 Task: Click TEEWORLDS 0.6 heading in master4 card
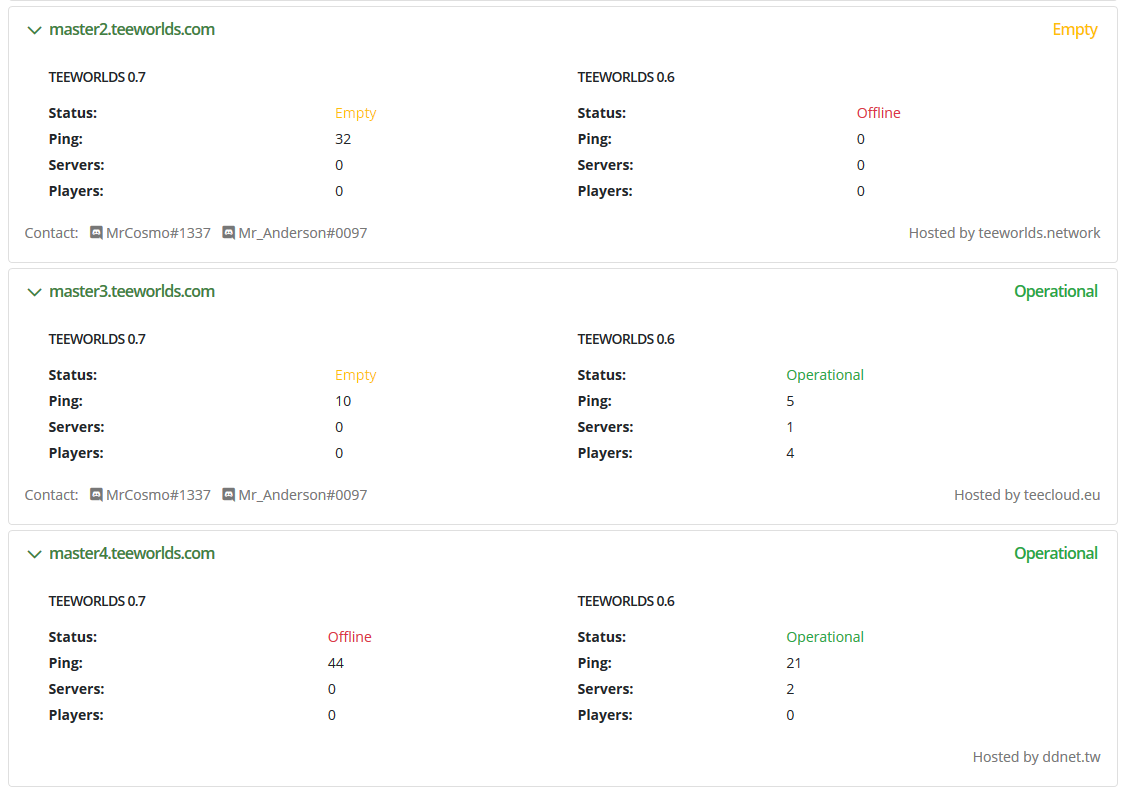click(x=626, y=602)
